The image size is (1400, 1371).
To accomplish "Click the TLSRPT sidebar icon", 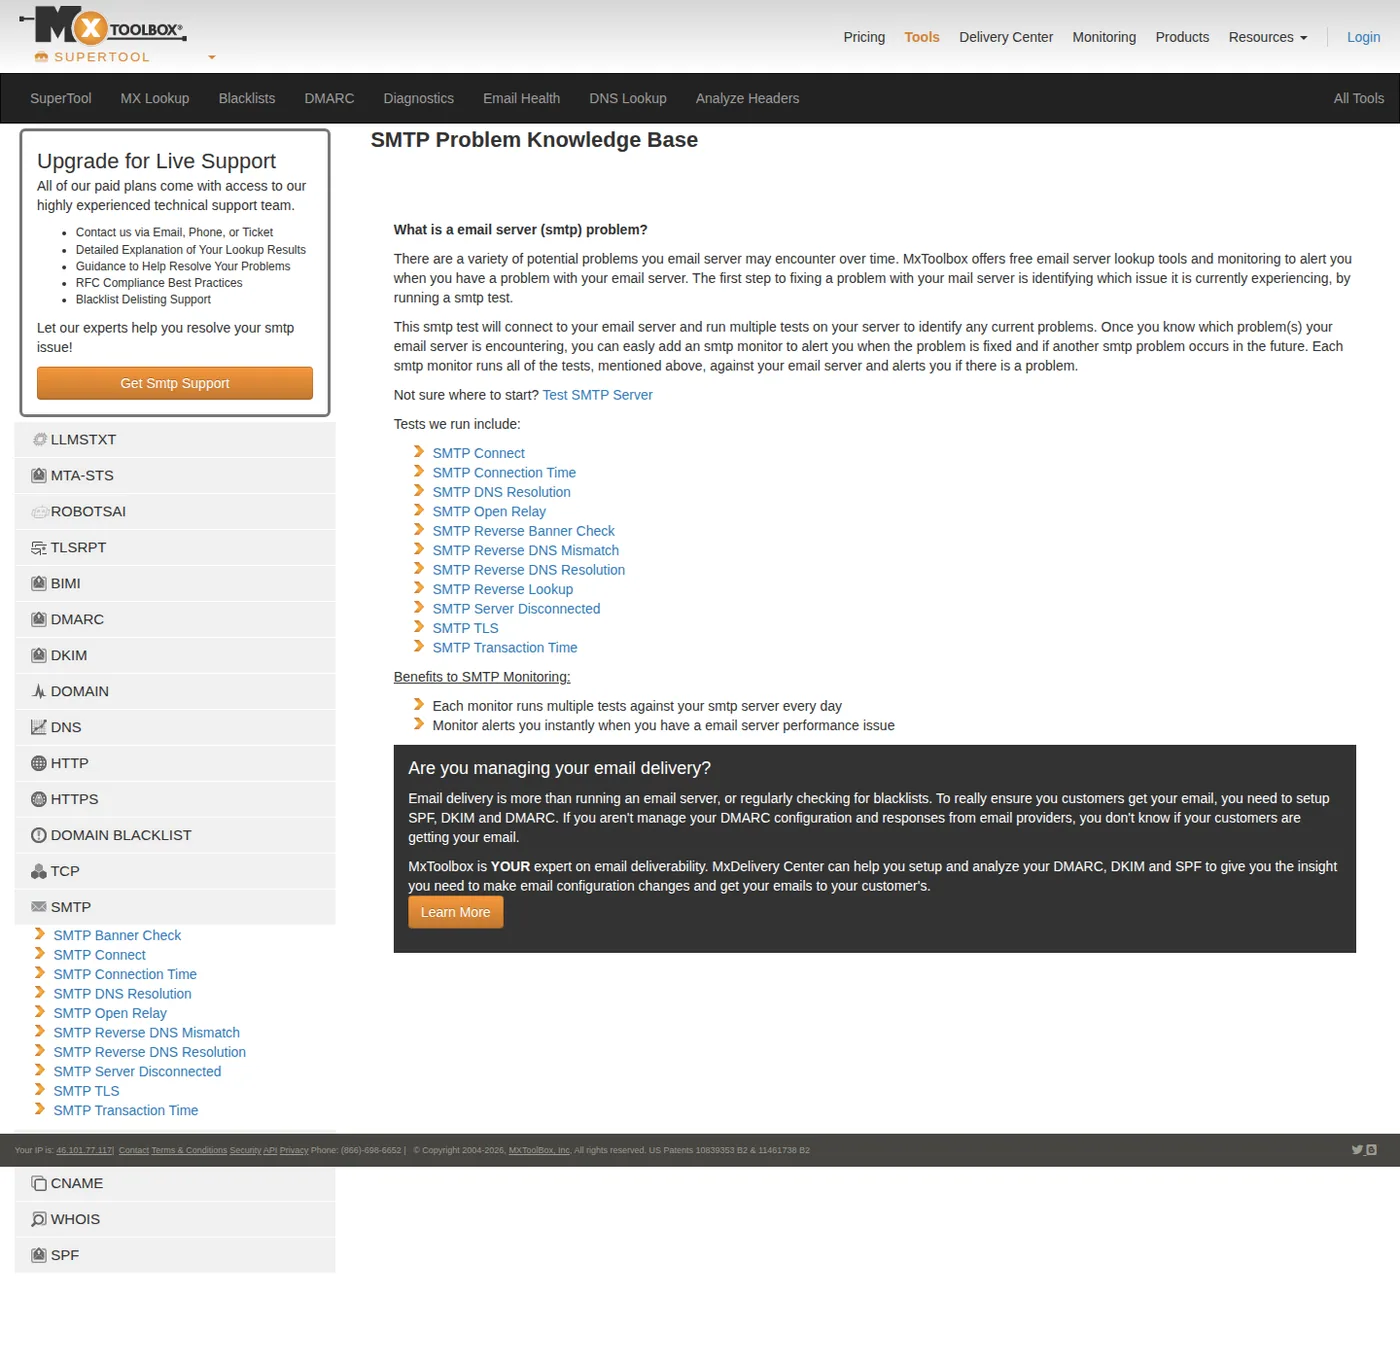I will point(39,548).
